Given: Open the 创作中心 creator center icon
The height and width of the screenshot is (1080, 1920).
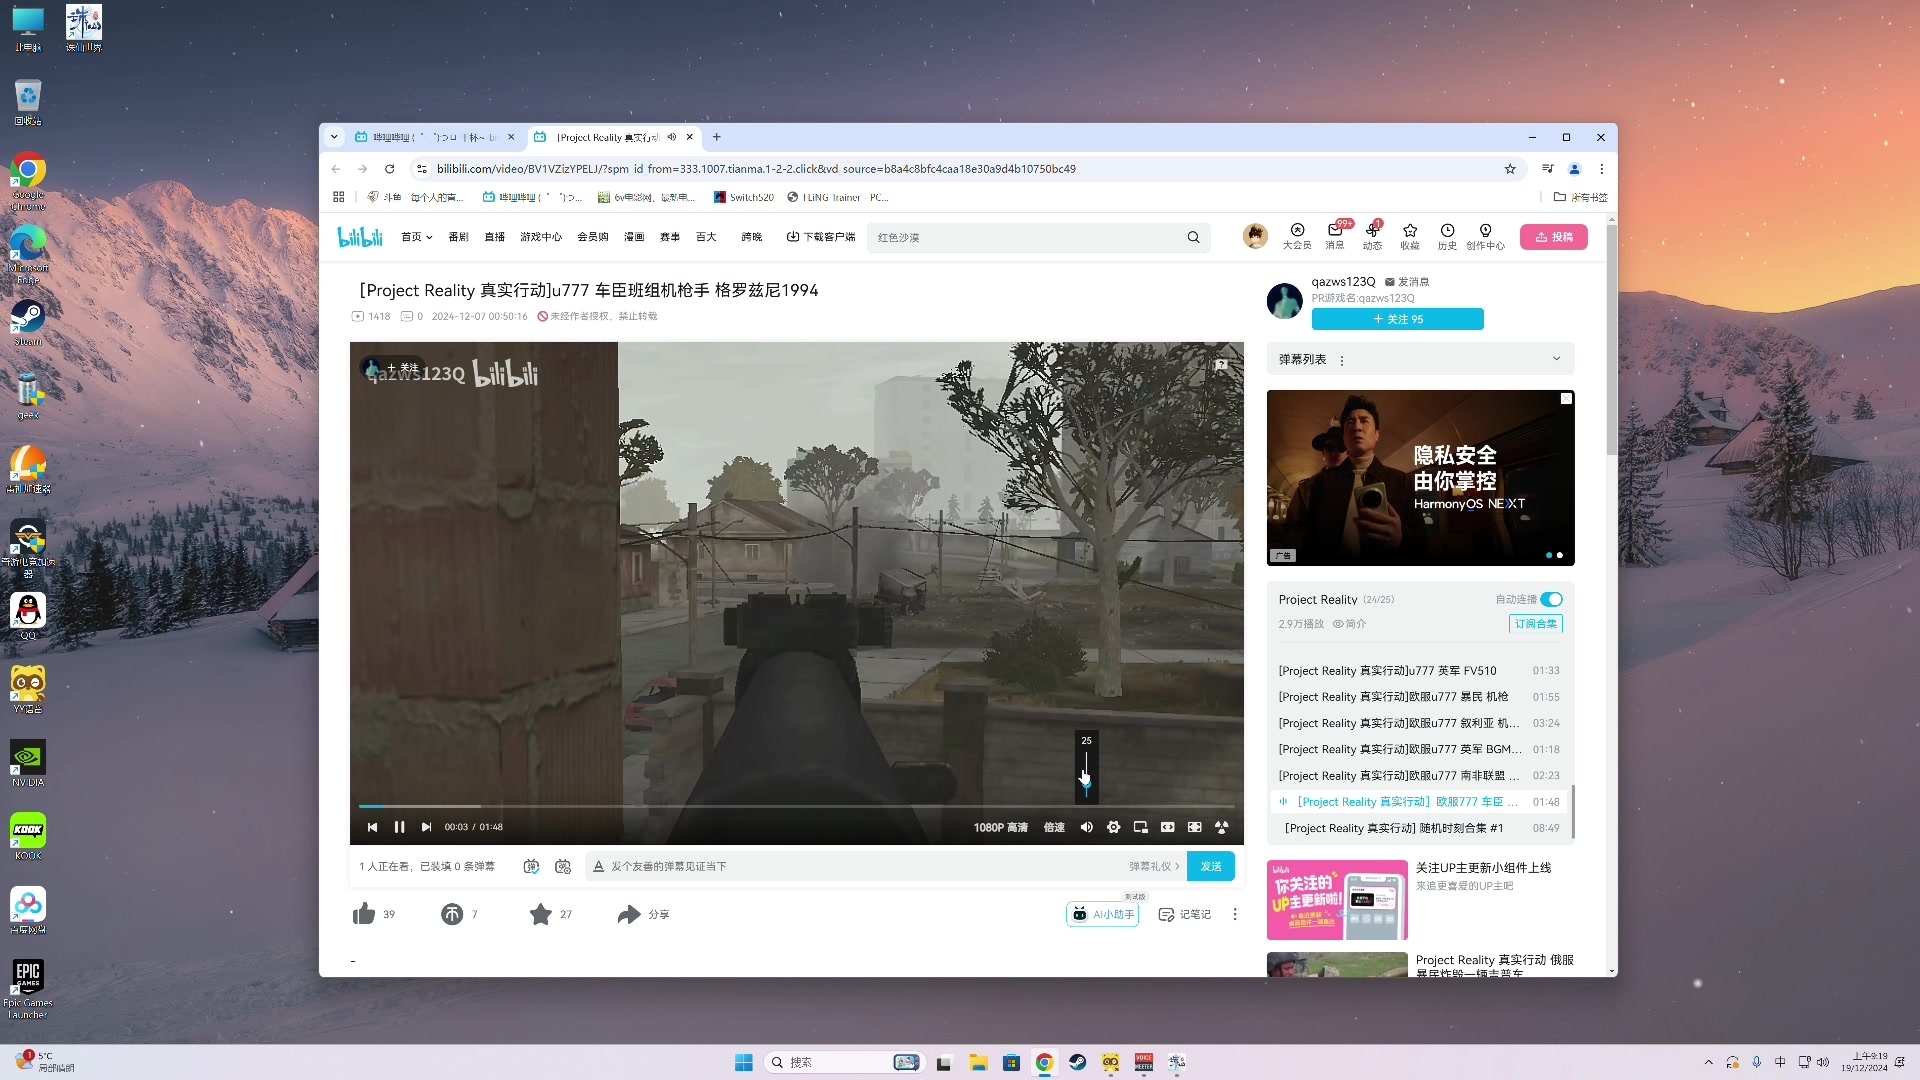Looking at the screenshot, I should pos(1485,236).
